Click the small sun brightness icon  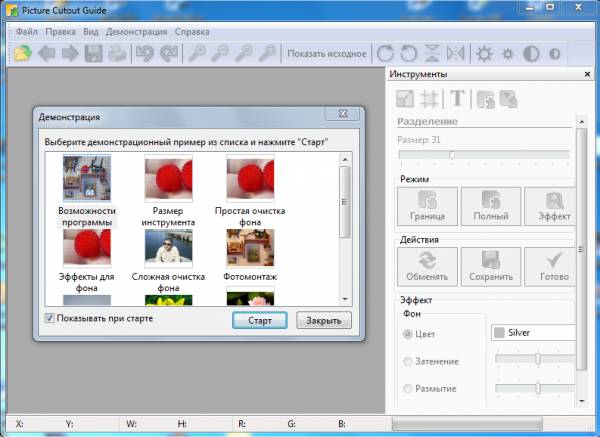click(x=508, y=54)
